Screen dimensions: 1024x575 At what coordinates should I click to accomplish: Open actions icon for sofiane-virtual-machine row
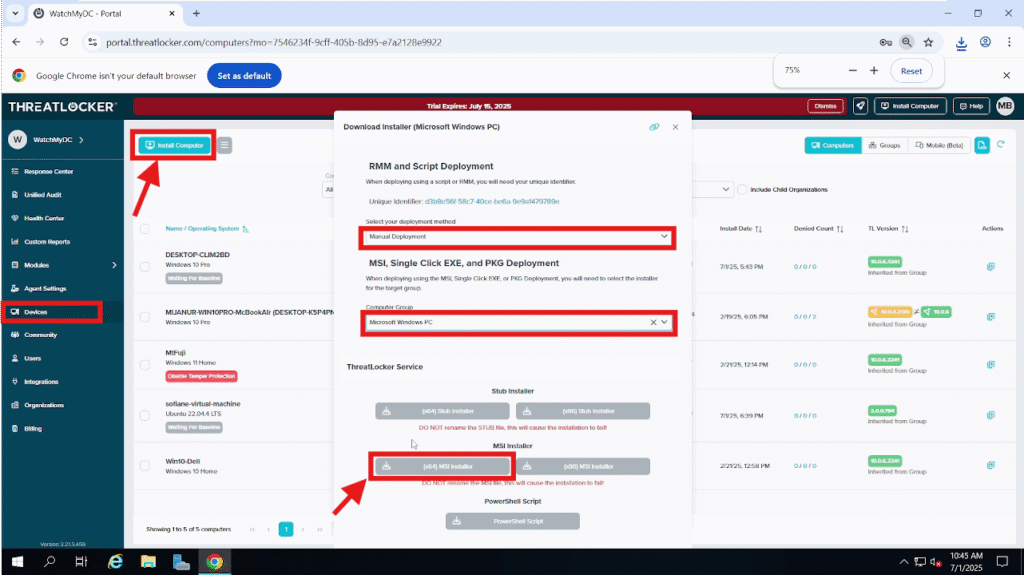[991, 416]
